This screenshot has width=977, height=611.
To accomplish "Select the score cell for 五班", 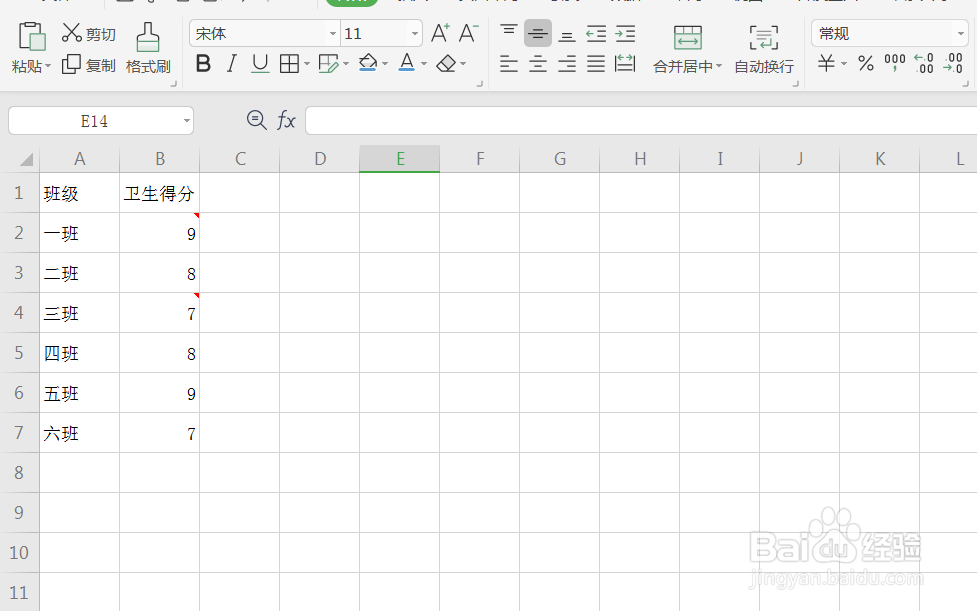I will pyautogui.click(x=160, y=393).
